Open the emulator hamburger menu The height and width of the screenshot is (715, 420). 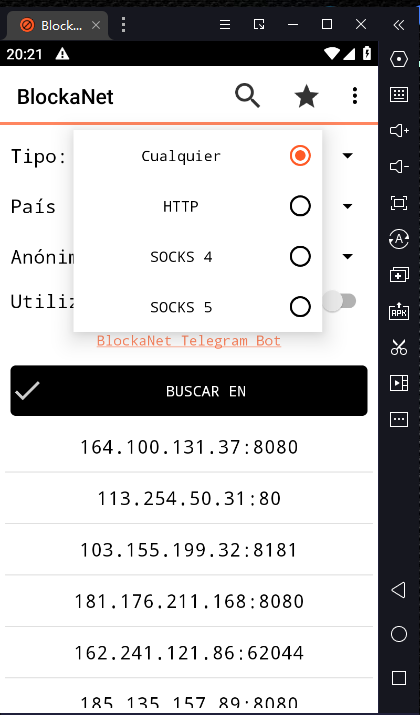click(x=225, y=25)
